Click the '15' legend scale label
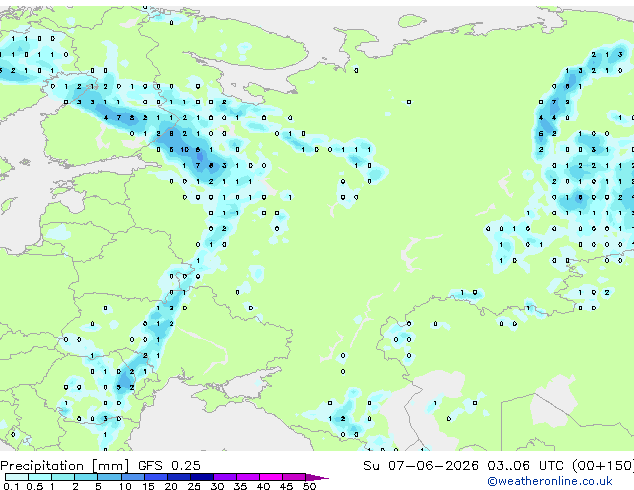This screenshot has height=490, width=634. tap(148, 486)
